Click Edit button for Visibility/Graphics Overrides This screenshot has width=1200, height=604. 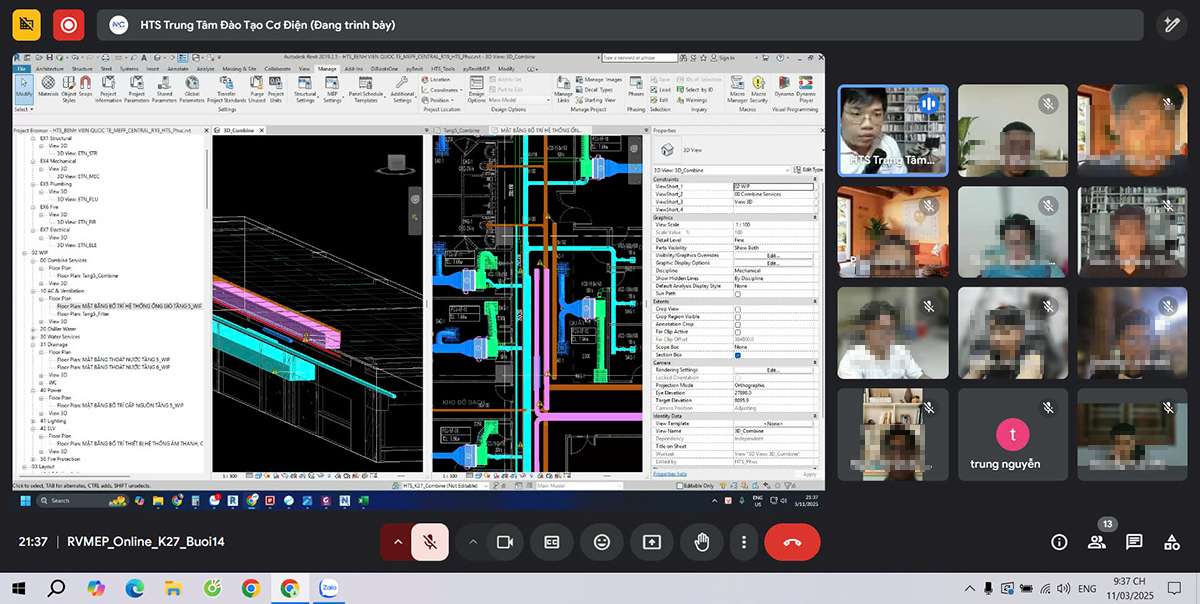773,255
